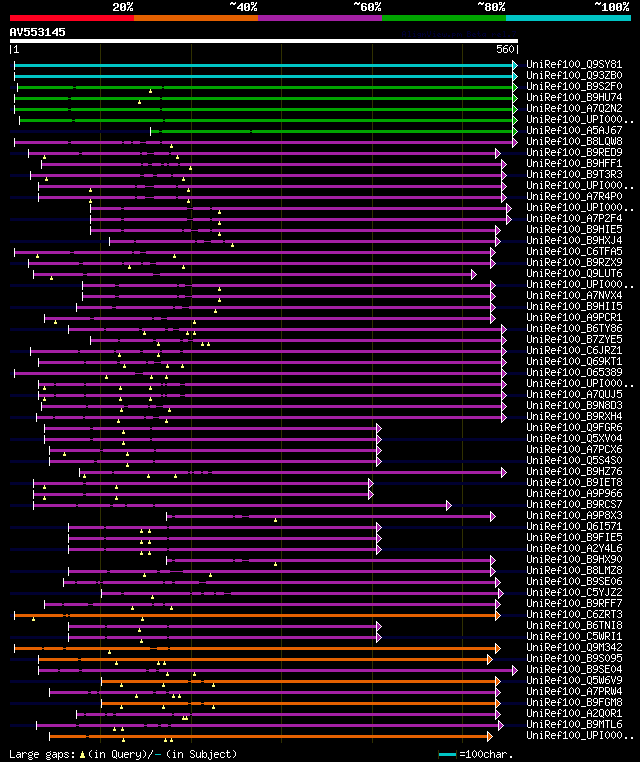Screen dimensions: 640x762
Task: Open hit UniRef100_B9FIE5
Action: (574, 537)
